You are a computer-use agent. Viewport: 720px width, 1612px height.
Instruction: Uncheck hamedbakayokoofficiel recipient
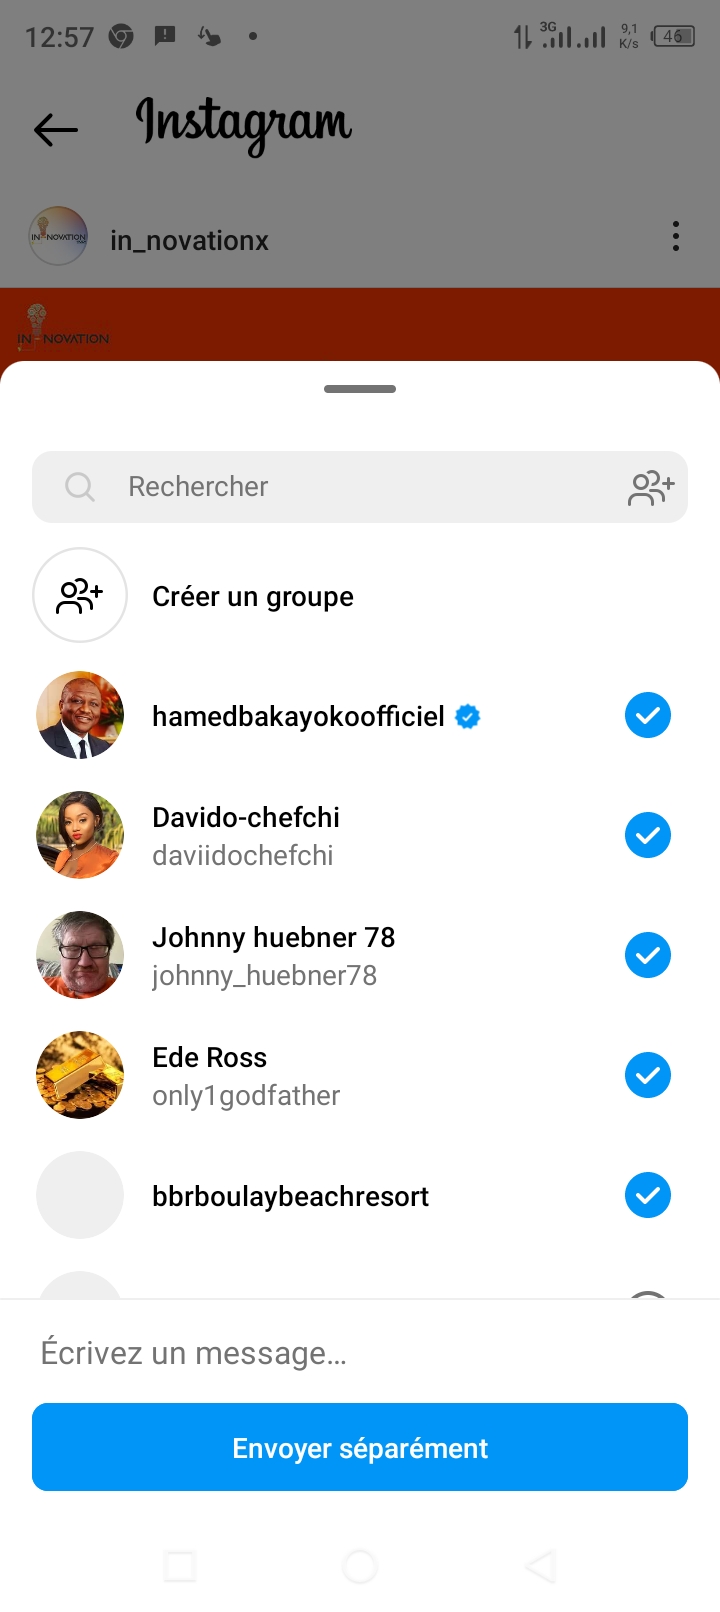(648, 716)
